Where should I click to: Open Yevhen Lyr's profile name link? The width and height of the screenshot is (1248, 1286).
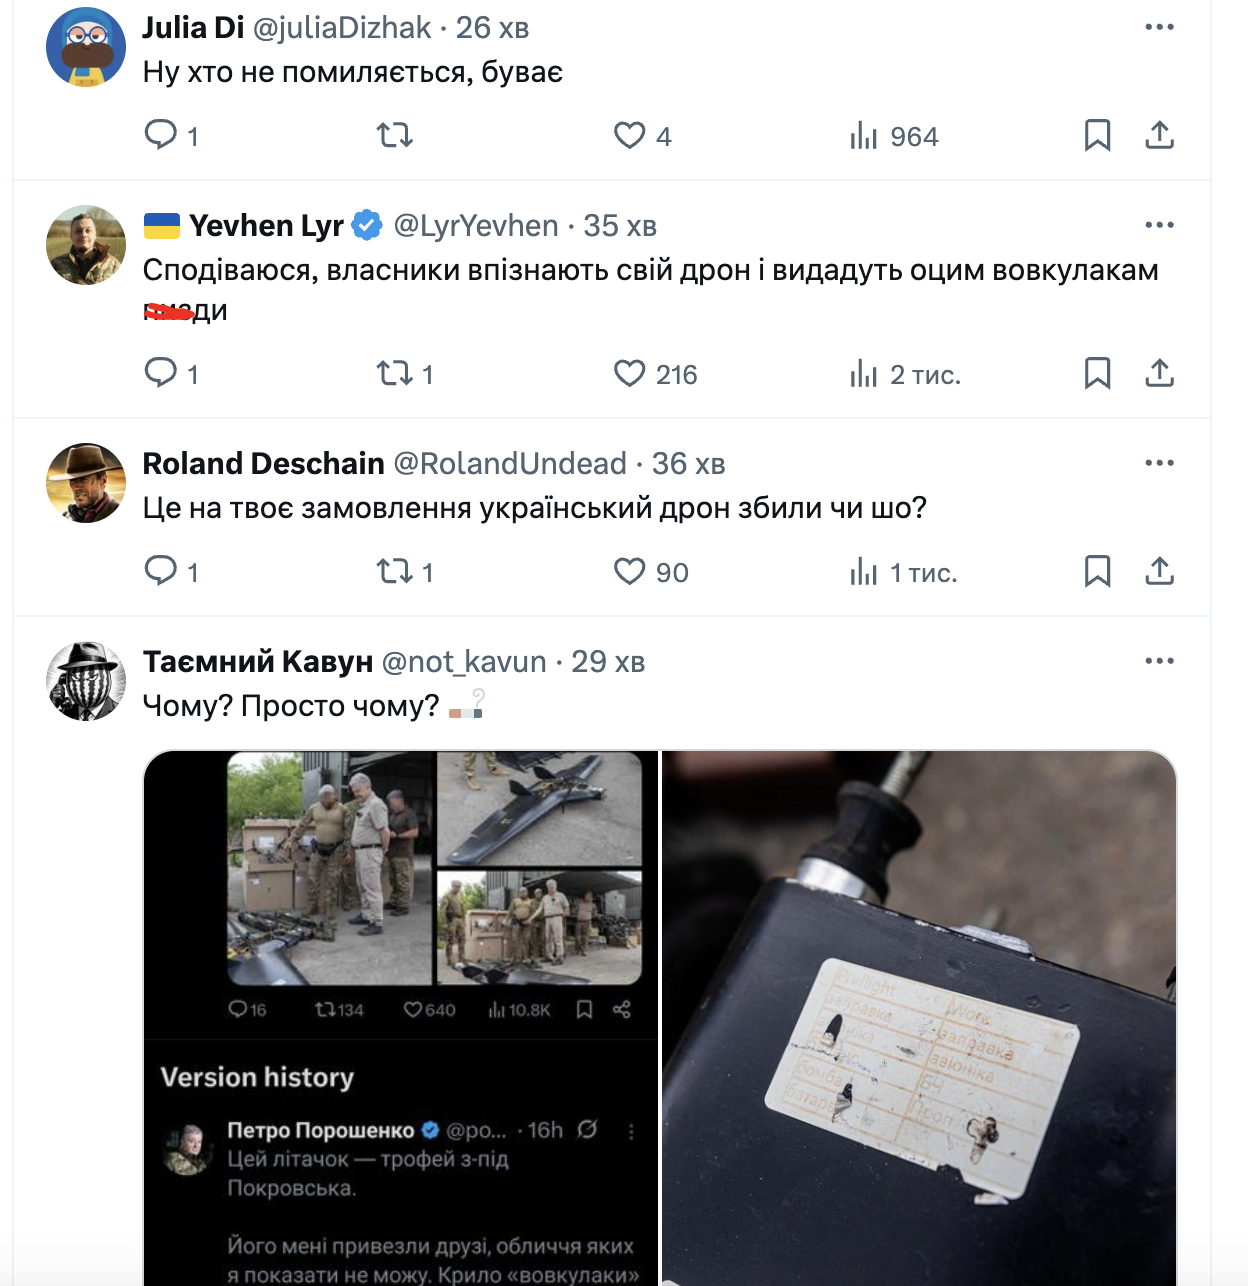[x=266, y=226]
